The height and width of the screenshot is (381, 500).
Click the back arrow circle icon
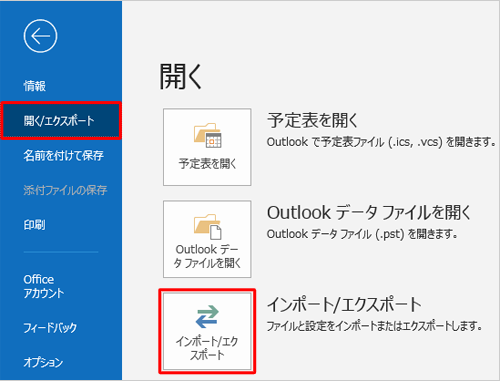coord(40,36)
